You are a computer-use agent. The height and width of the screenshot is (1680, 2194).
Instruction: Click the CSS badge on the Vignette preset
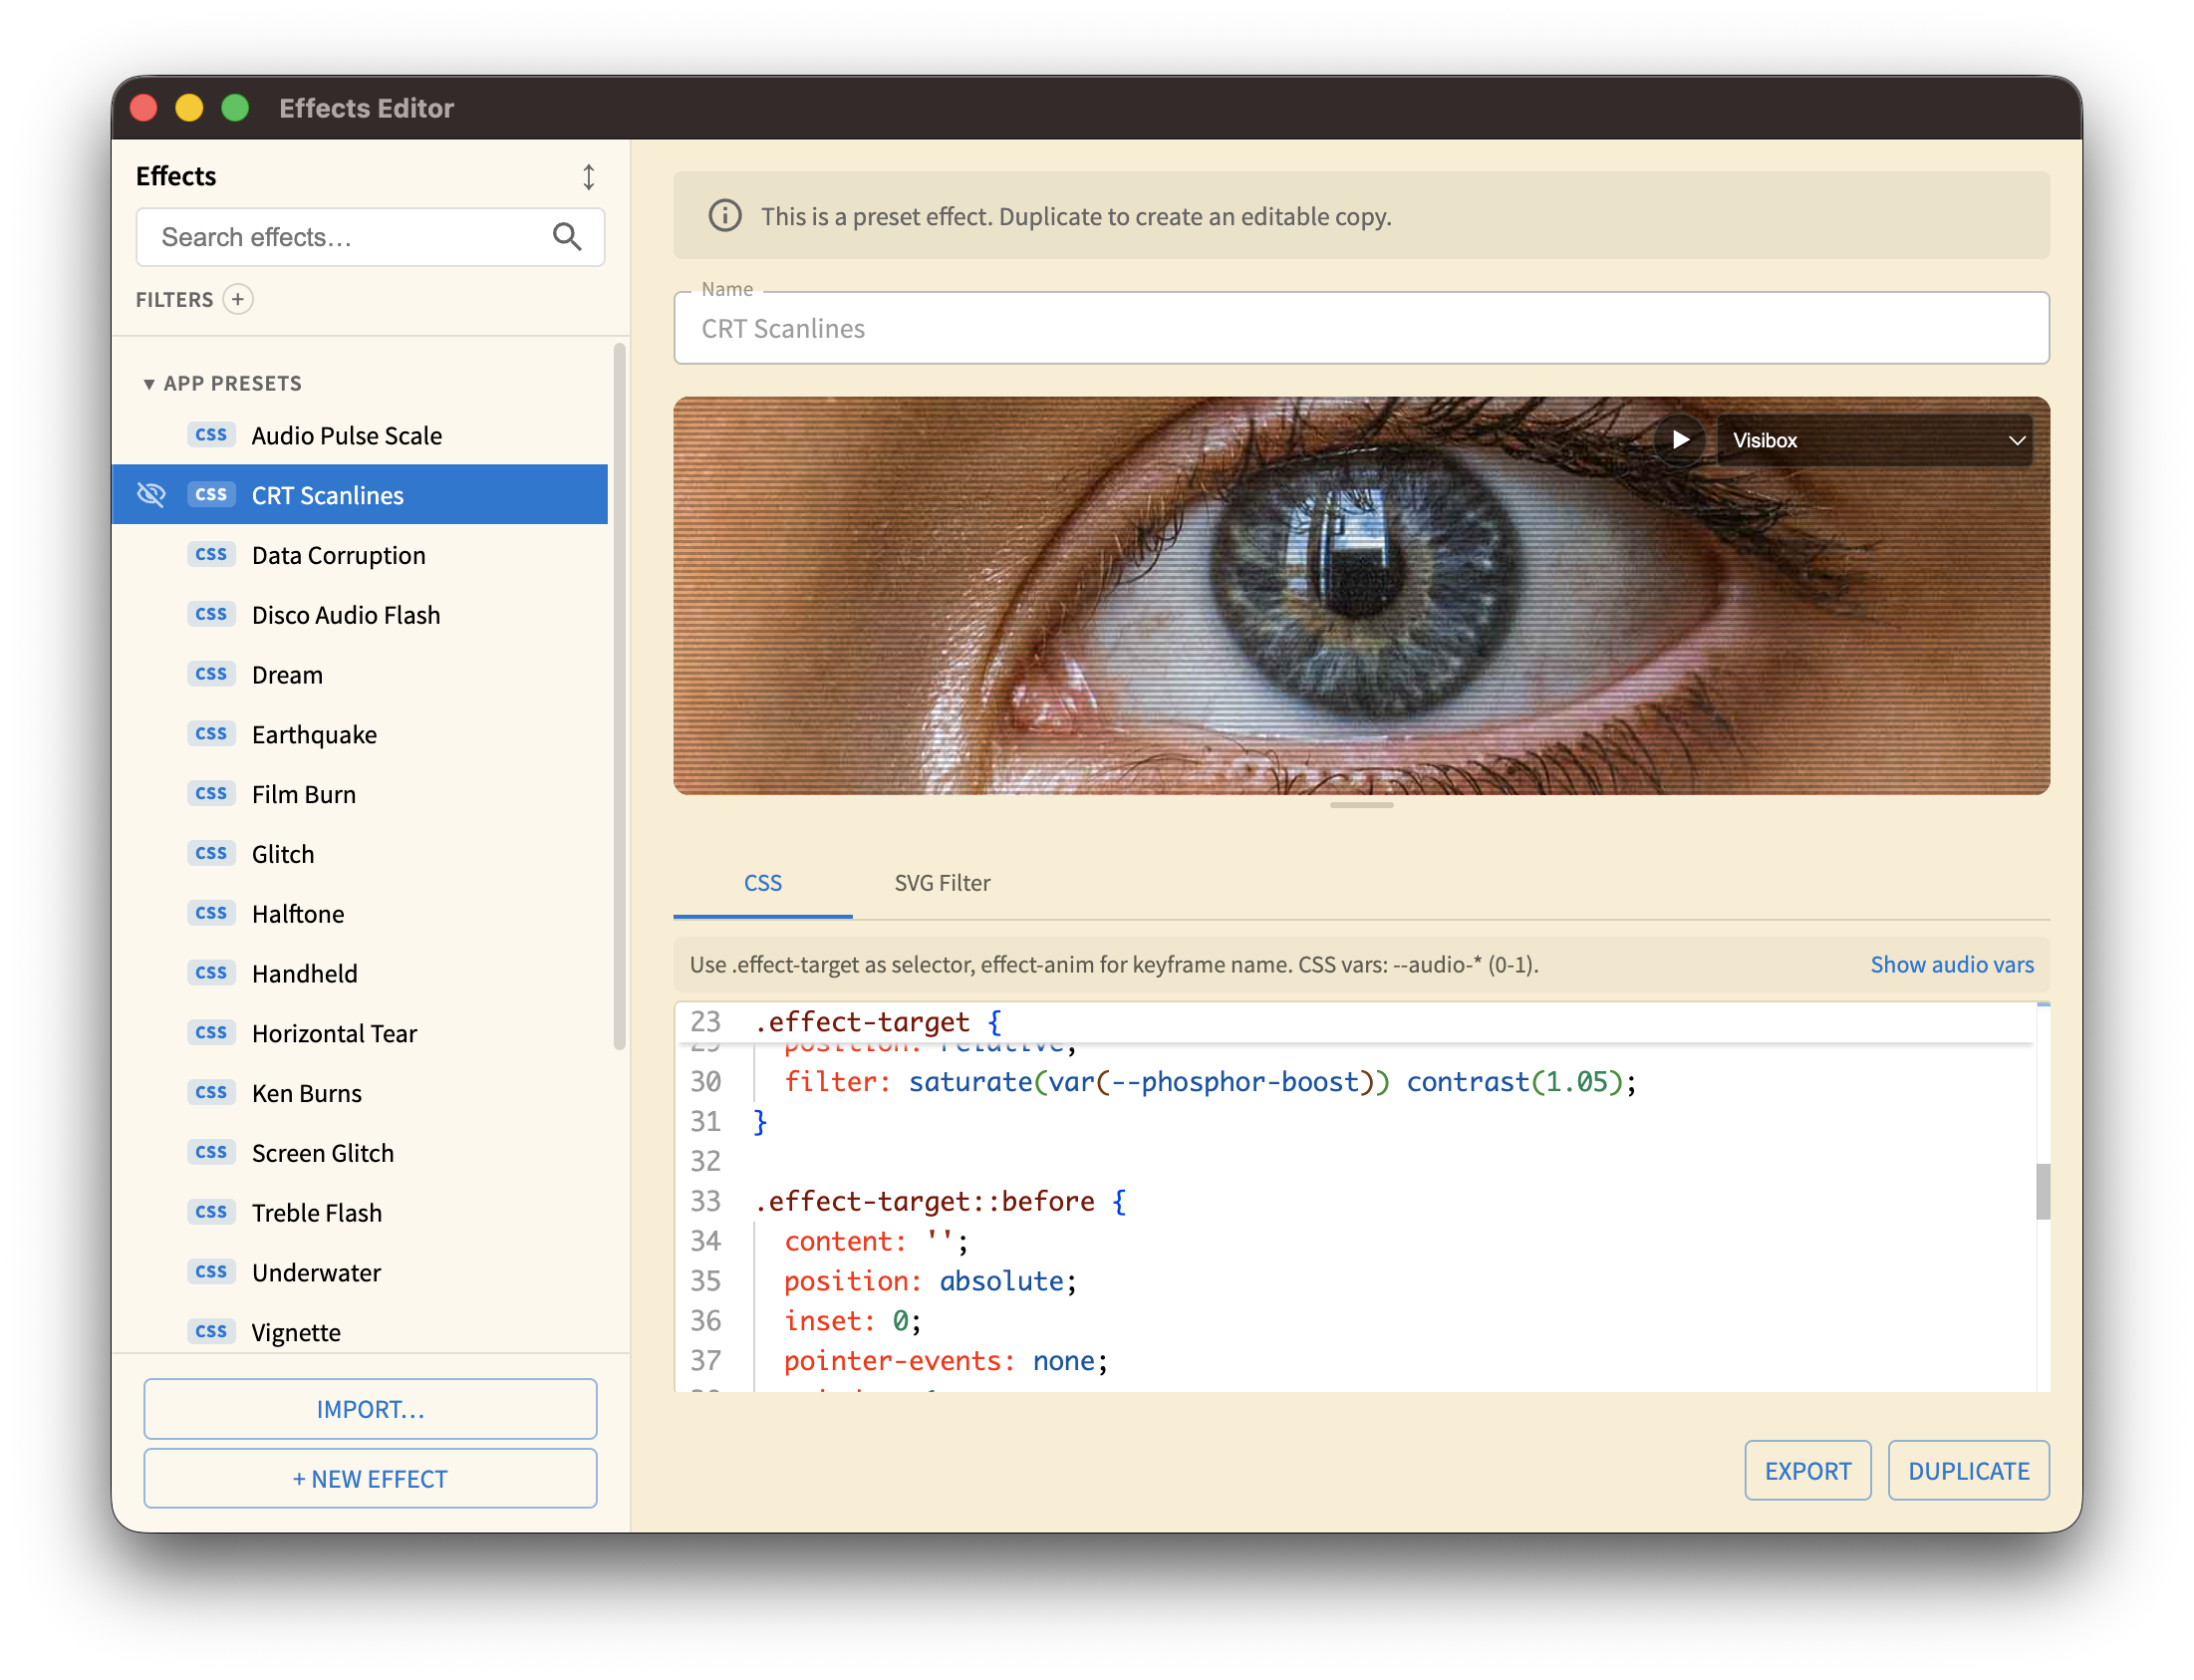pyautogui.click(x=211, y=1331)
